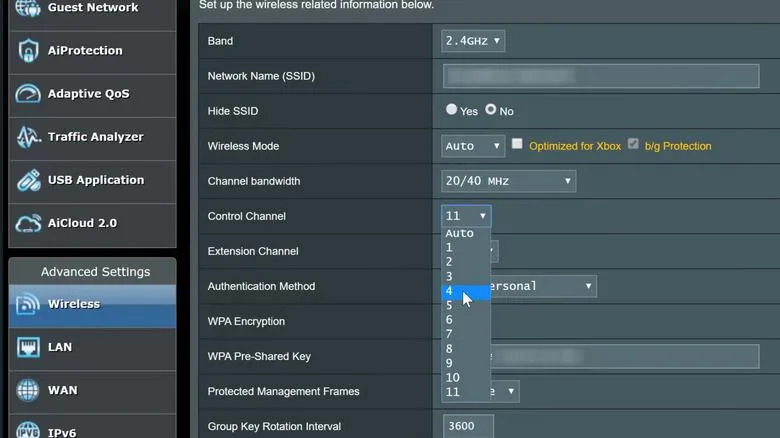The image size is (780, 438).
Task: Click the AiCloud 2.0 cloud icon
Action: tap(28, 223)
